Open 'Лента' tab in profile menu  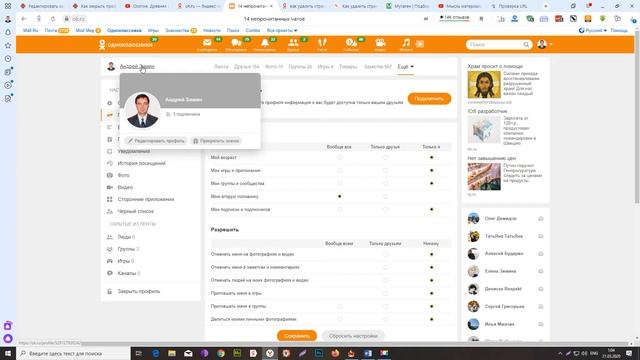click(x=221, y=67)
